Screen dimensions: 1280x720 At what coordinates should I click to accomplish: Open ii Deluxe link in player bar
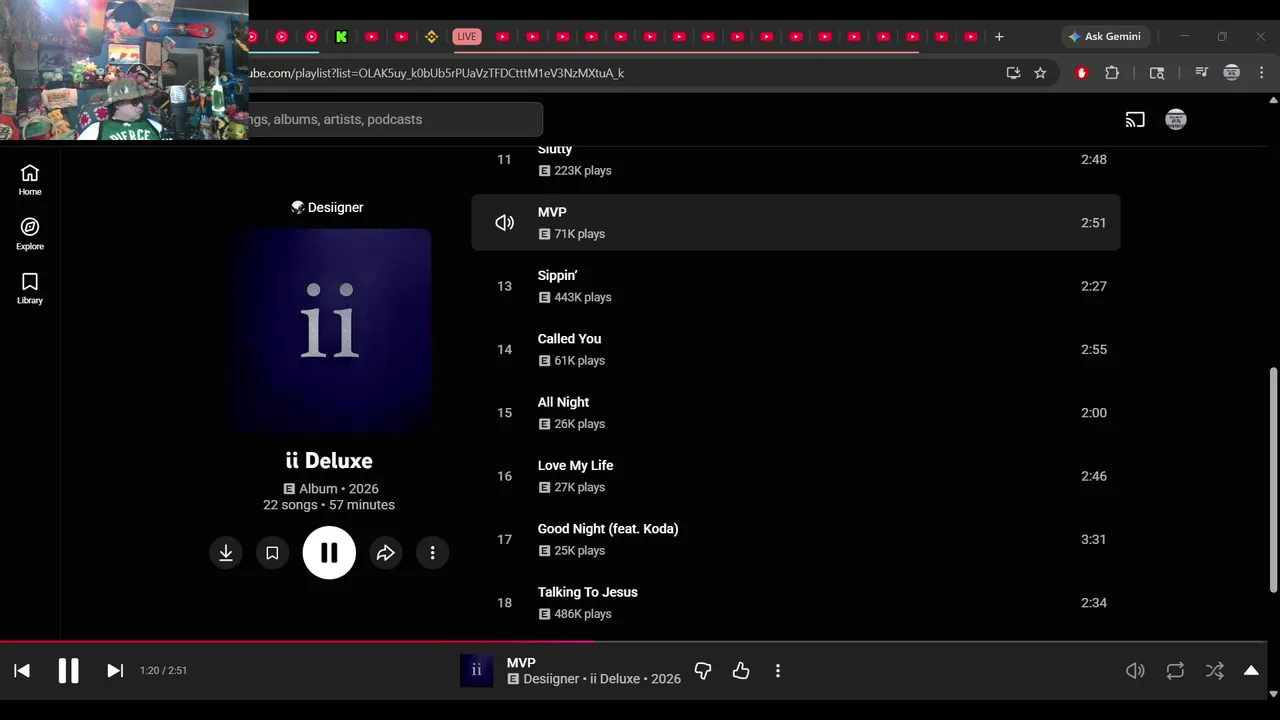615,679
